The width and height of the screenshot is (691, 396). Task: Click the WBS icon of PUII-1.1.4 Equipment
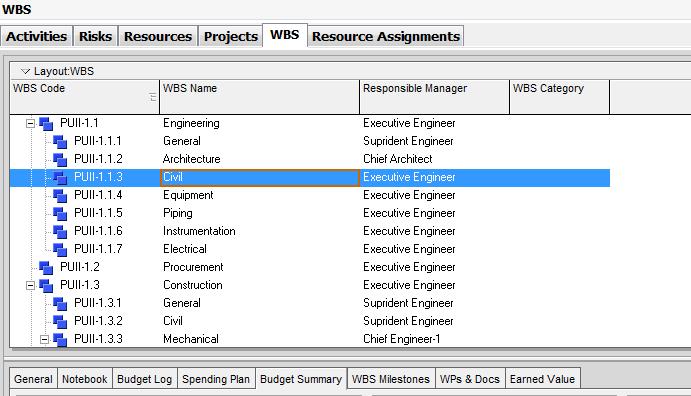[x=60, y=196]
